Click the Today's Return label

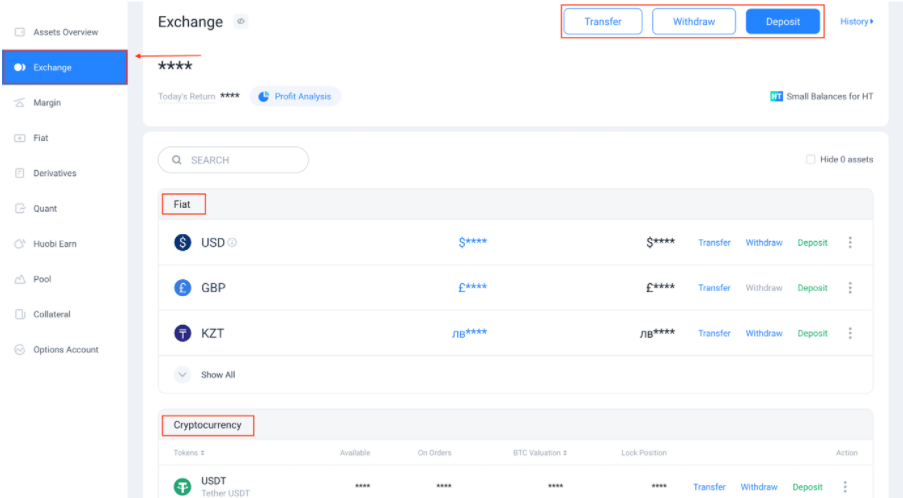pos(186,96)
